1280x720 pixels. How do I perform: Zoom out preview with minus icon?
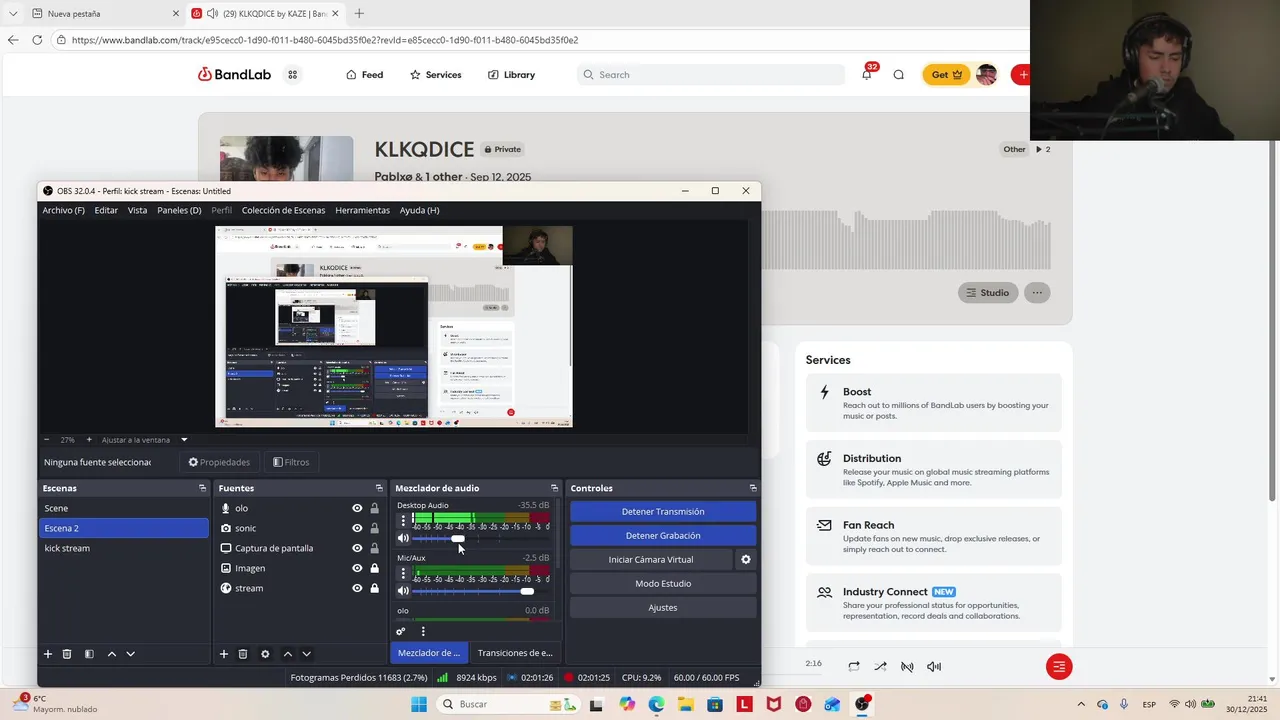46,439
